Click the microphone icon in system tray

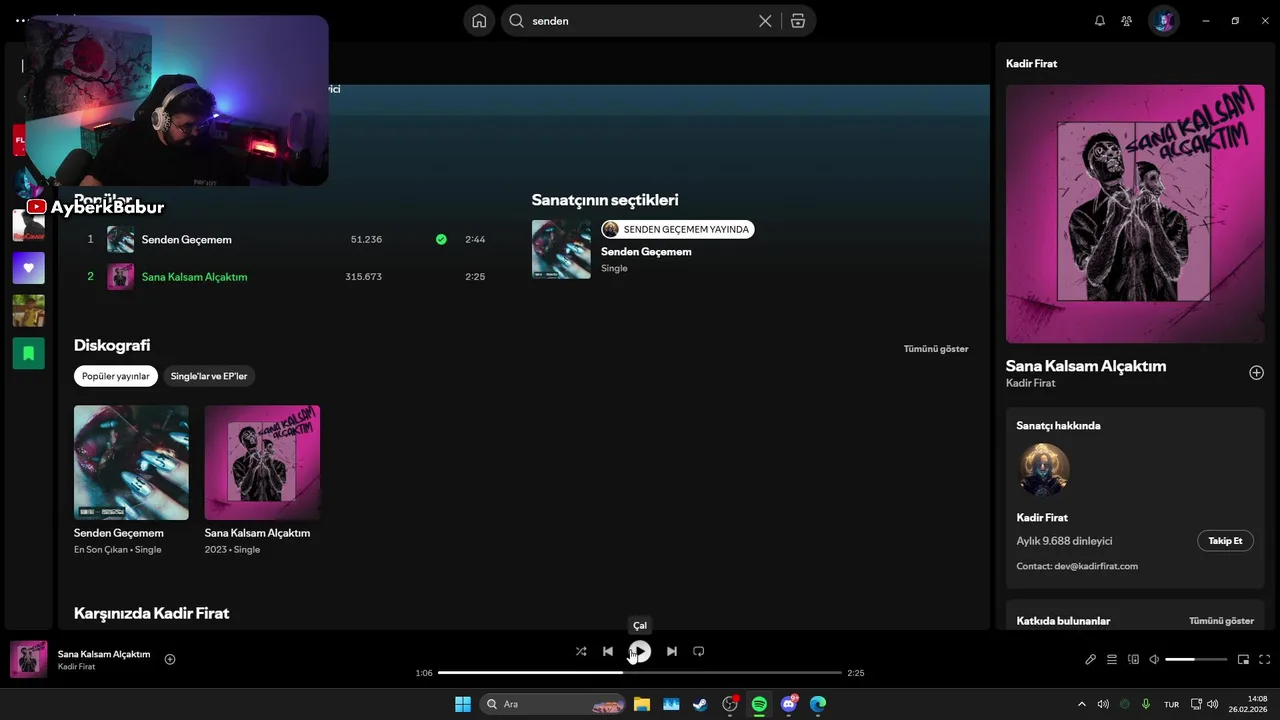pos(1146,704)
